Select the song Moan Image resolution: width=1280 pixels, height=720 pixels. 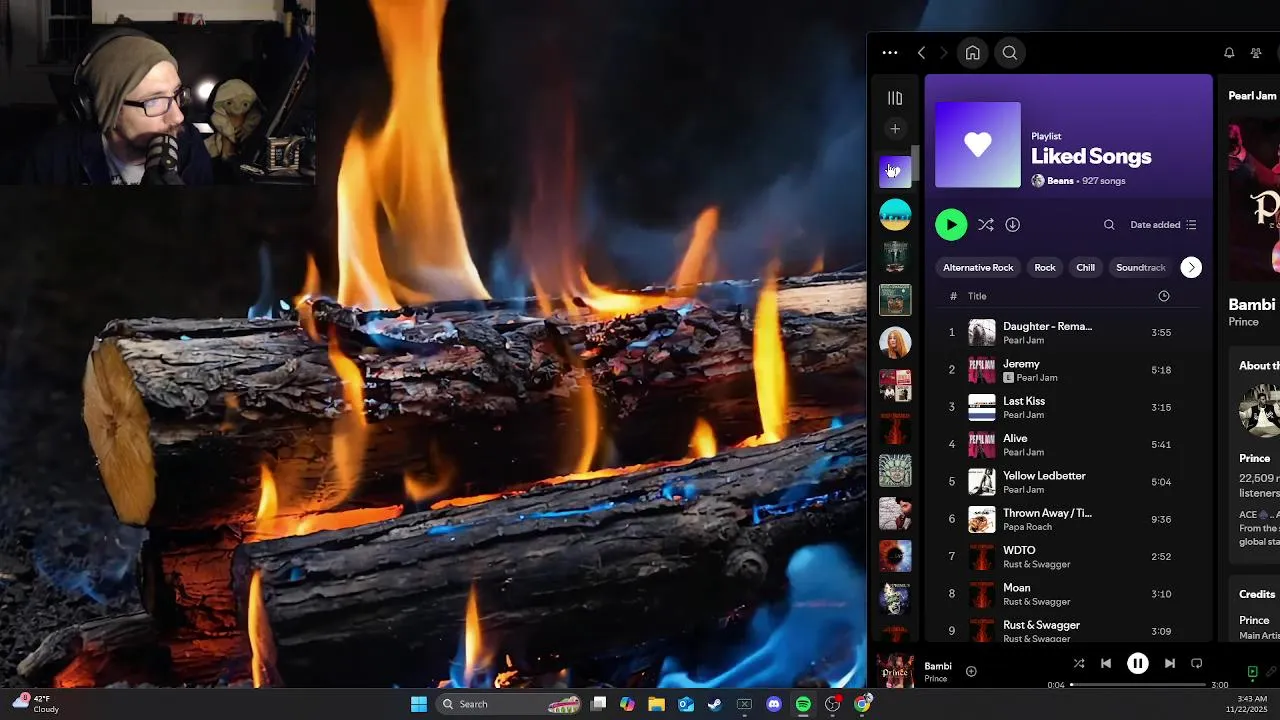coord(1069,594)
